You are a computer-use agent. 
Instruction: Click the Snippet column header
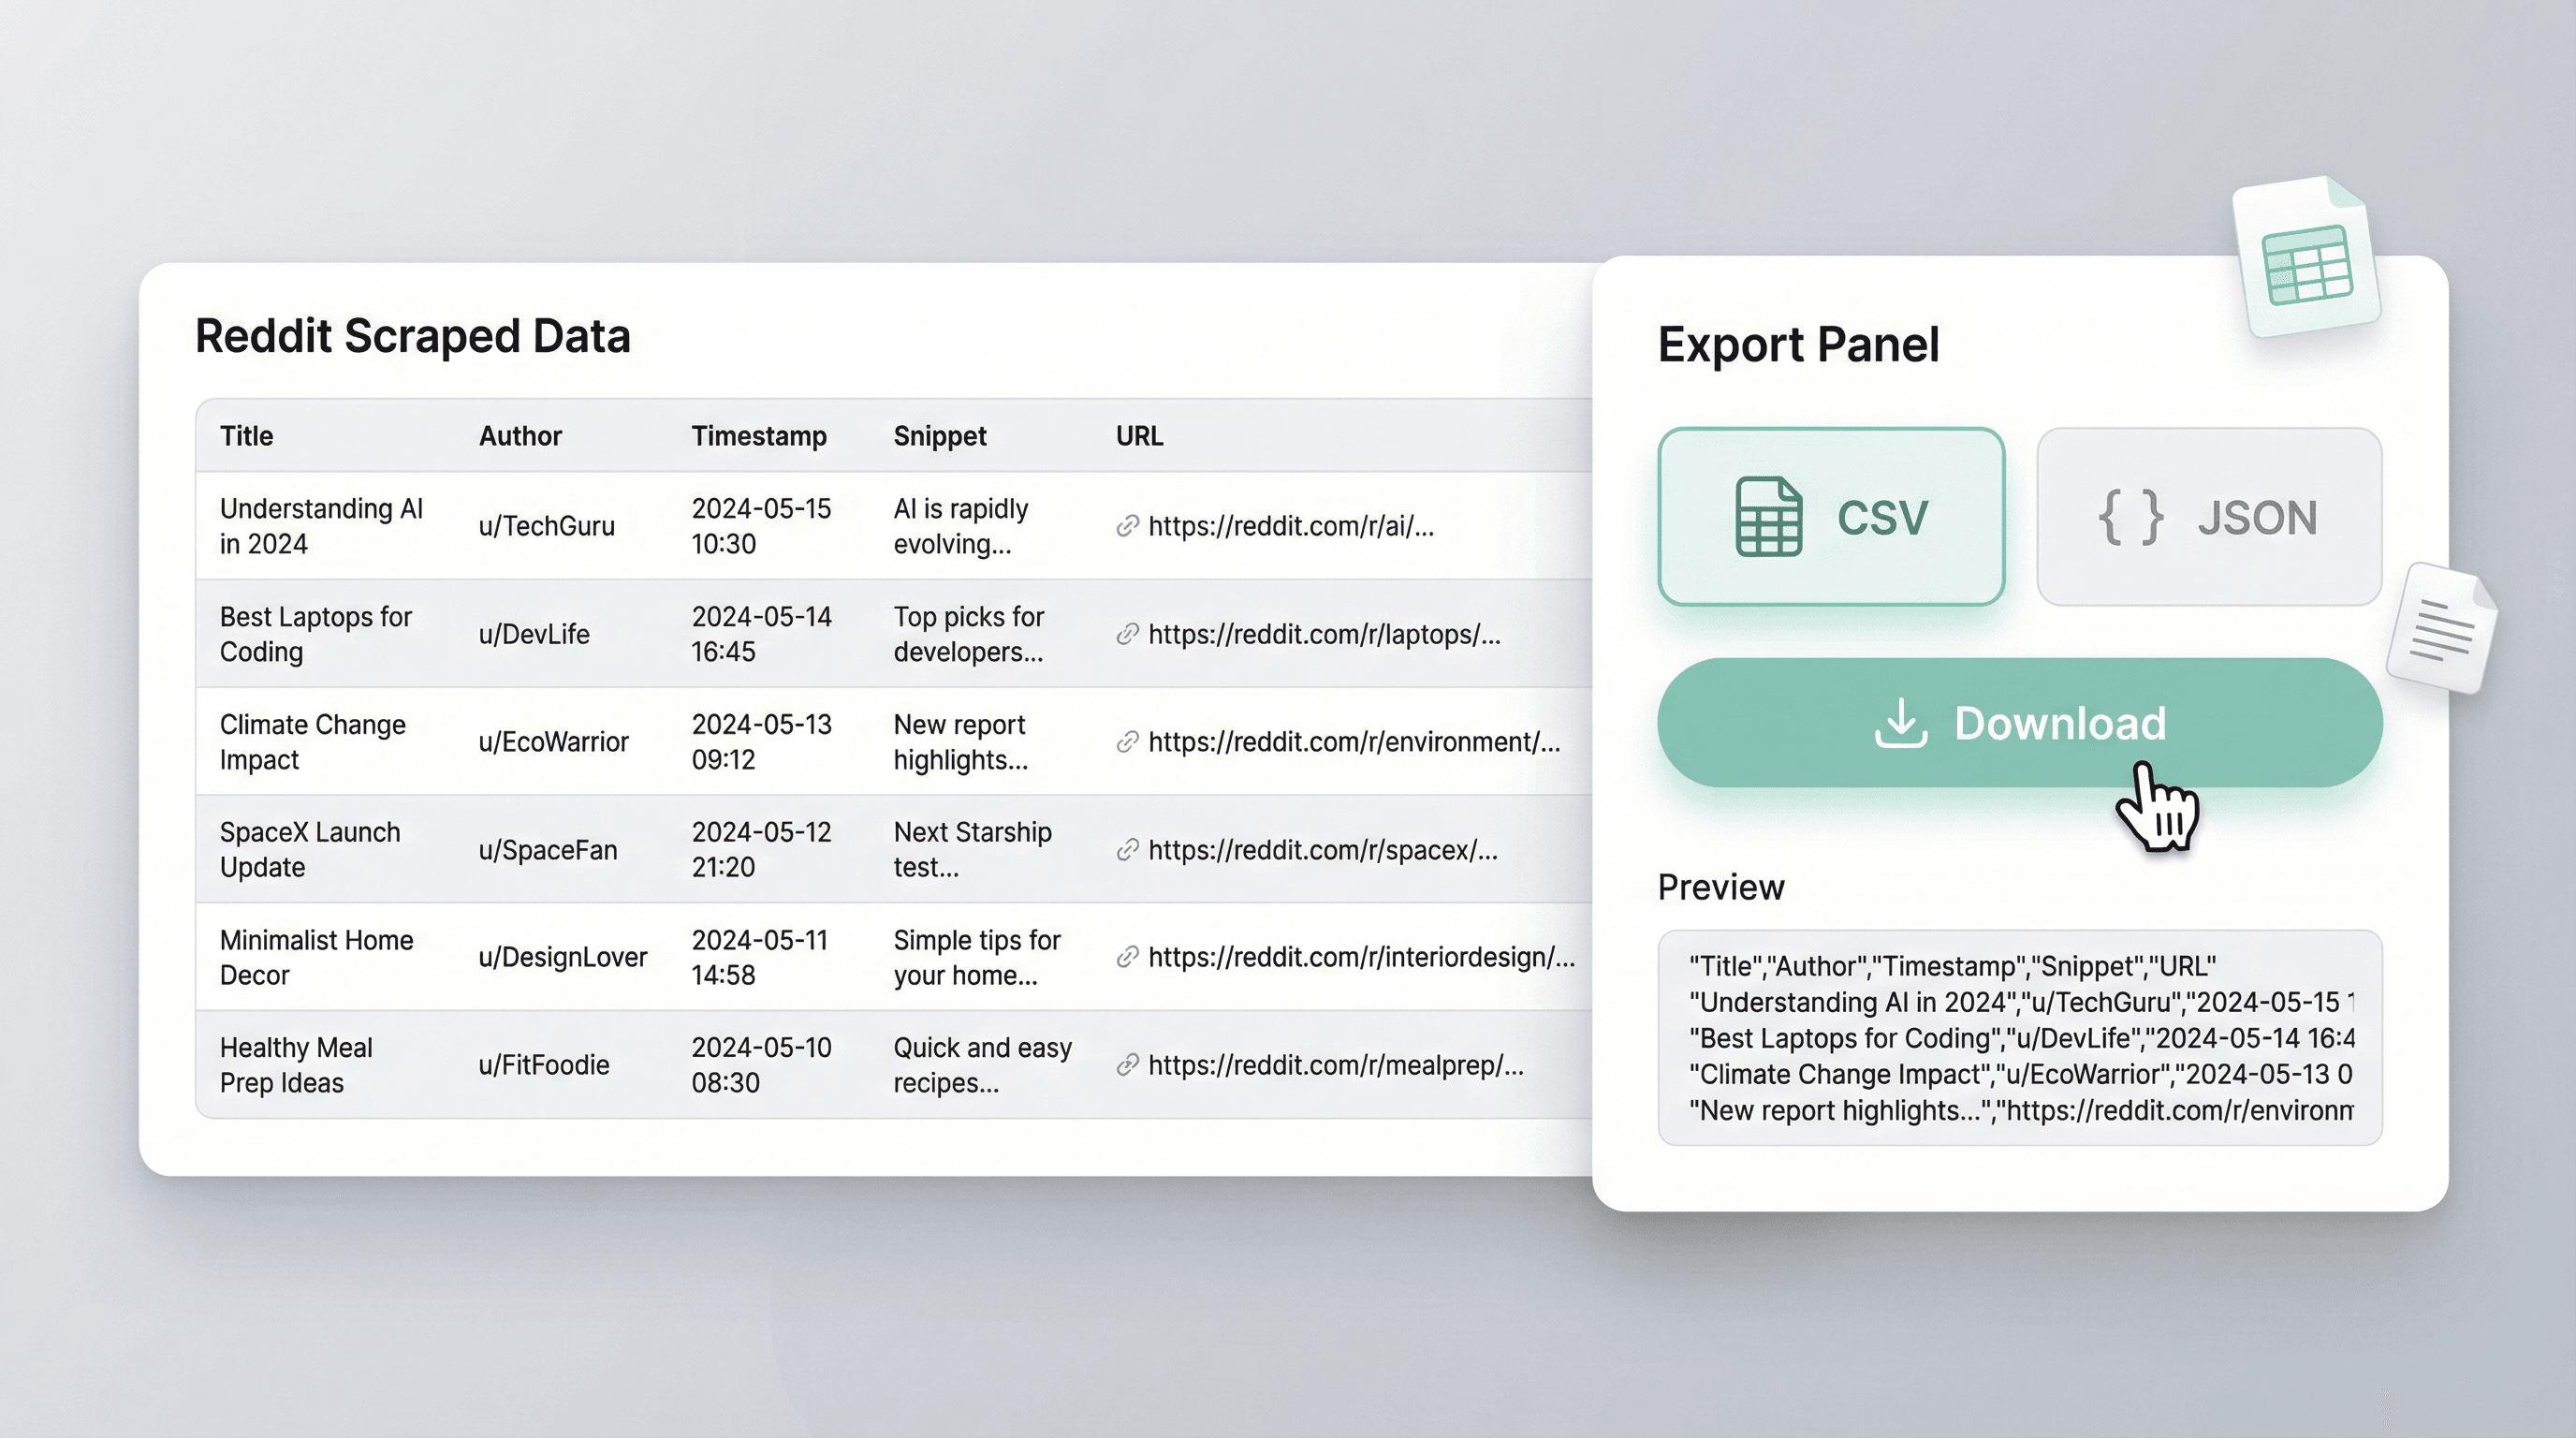coord(939,436)
